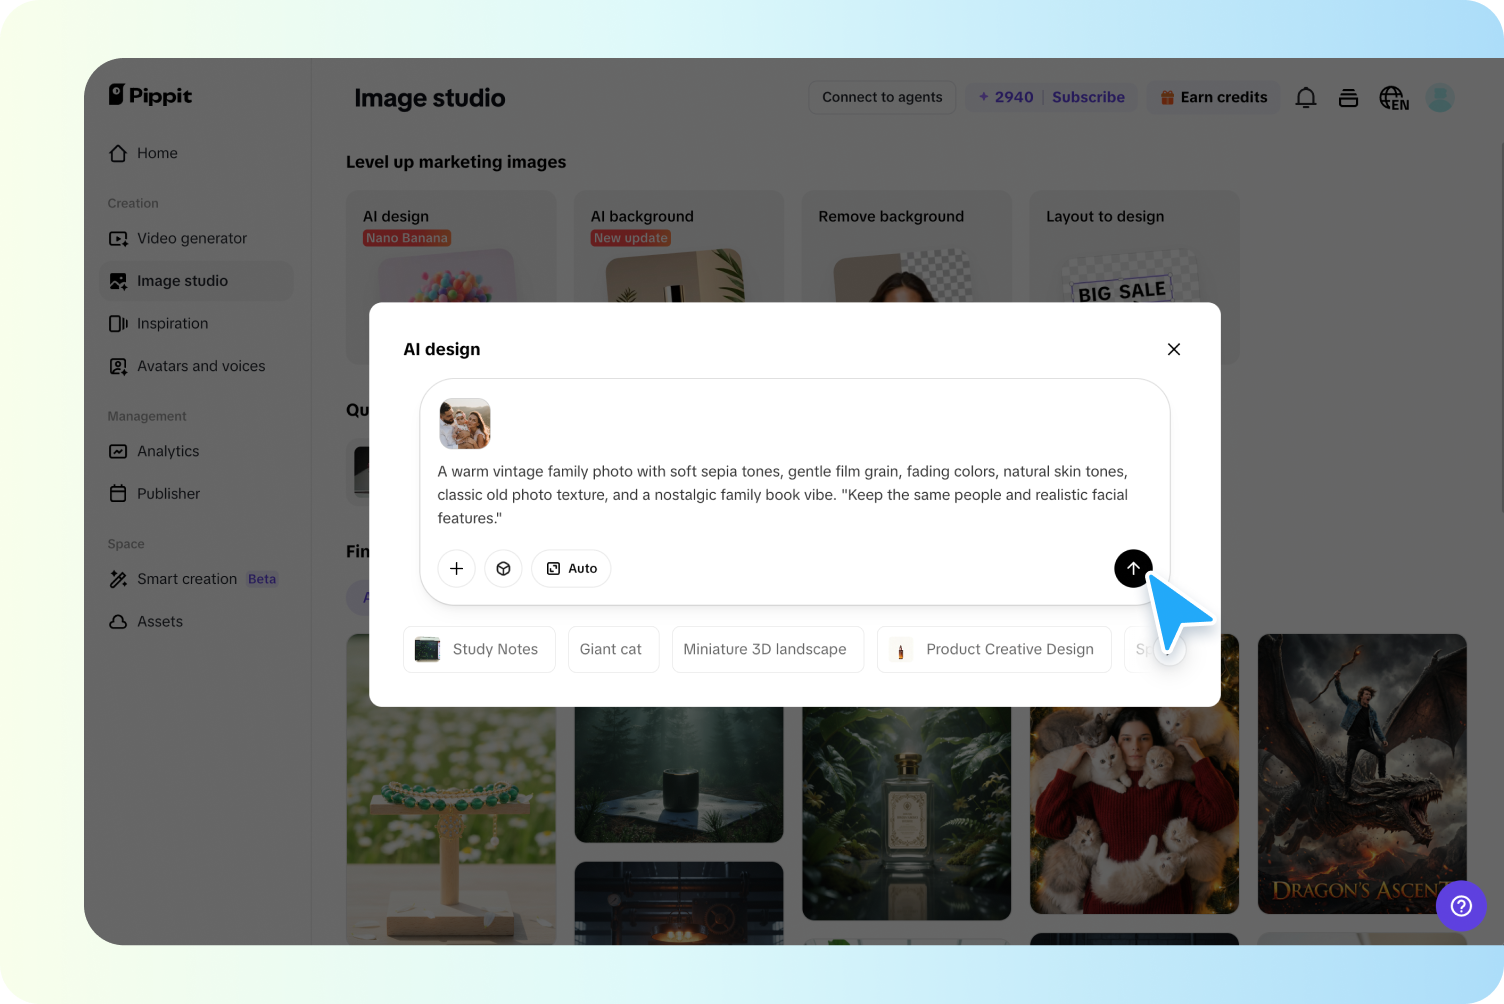Click the plus add-attachment button

pos(456,568)
